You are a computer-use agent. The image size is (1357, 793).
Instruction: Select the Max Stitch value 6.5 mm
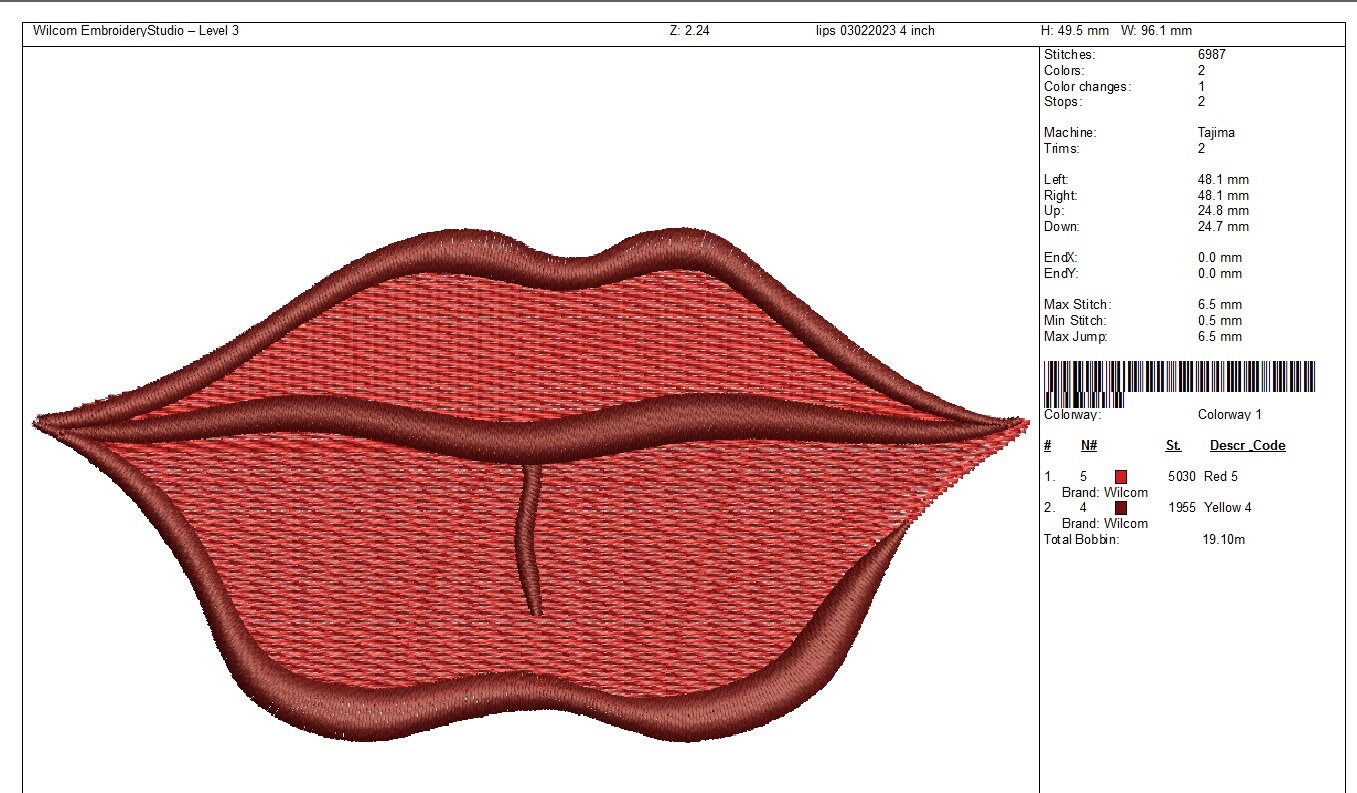pyautogui.click(x=1222, y=304)
